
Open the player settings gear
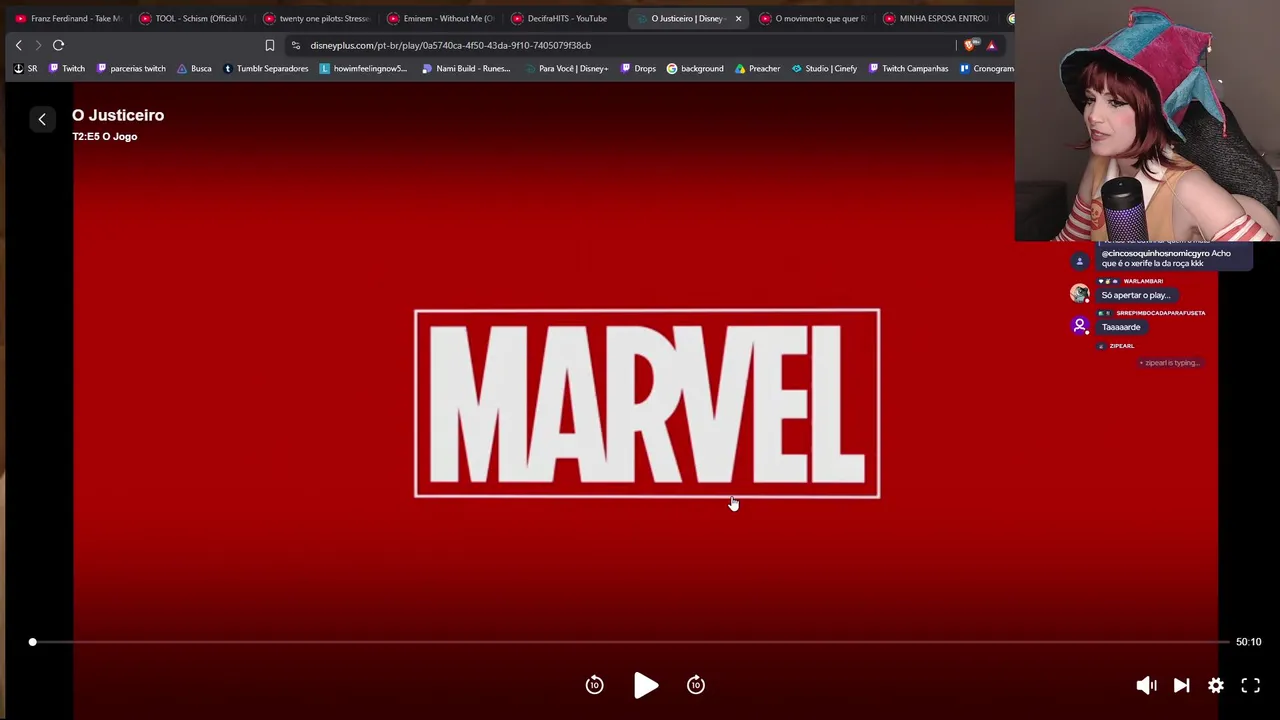tap(1216, 685)
